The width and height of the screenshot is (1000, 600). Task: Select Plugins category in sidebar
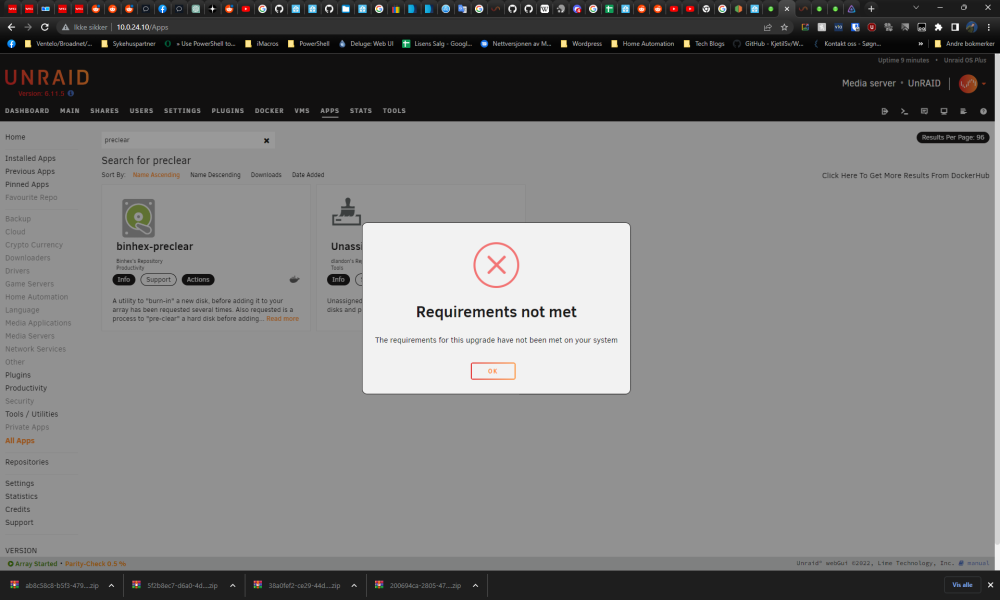tap(18, 375)
